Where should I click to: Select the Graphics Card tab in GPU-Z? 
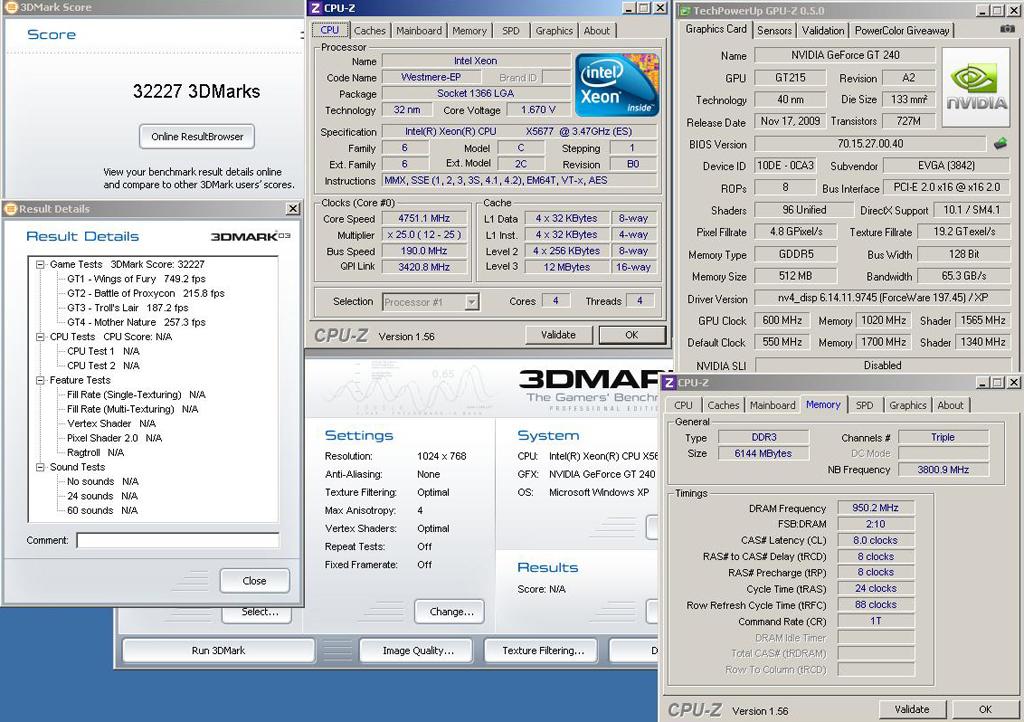716,29
